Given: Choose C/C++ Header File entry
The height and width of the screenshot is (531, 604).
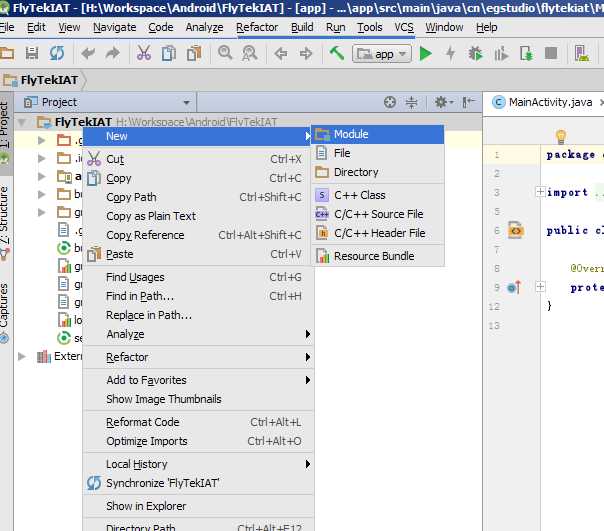Looking at the screenshot, I should [x=378, y=233].
